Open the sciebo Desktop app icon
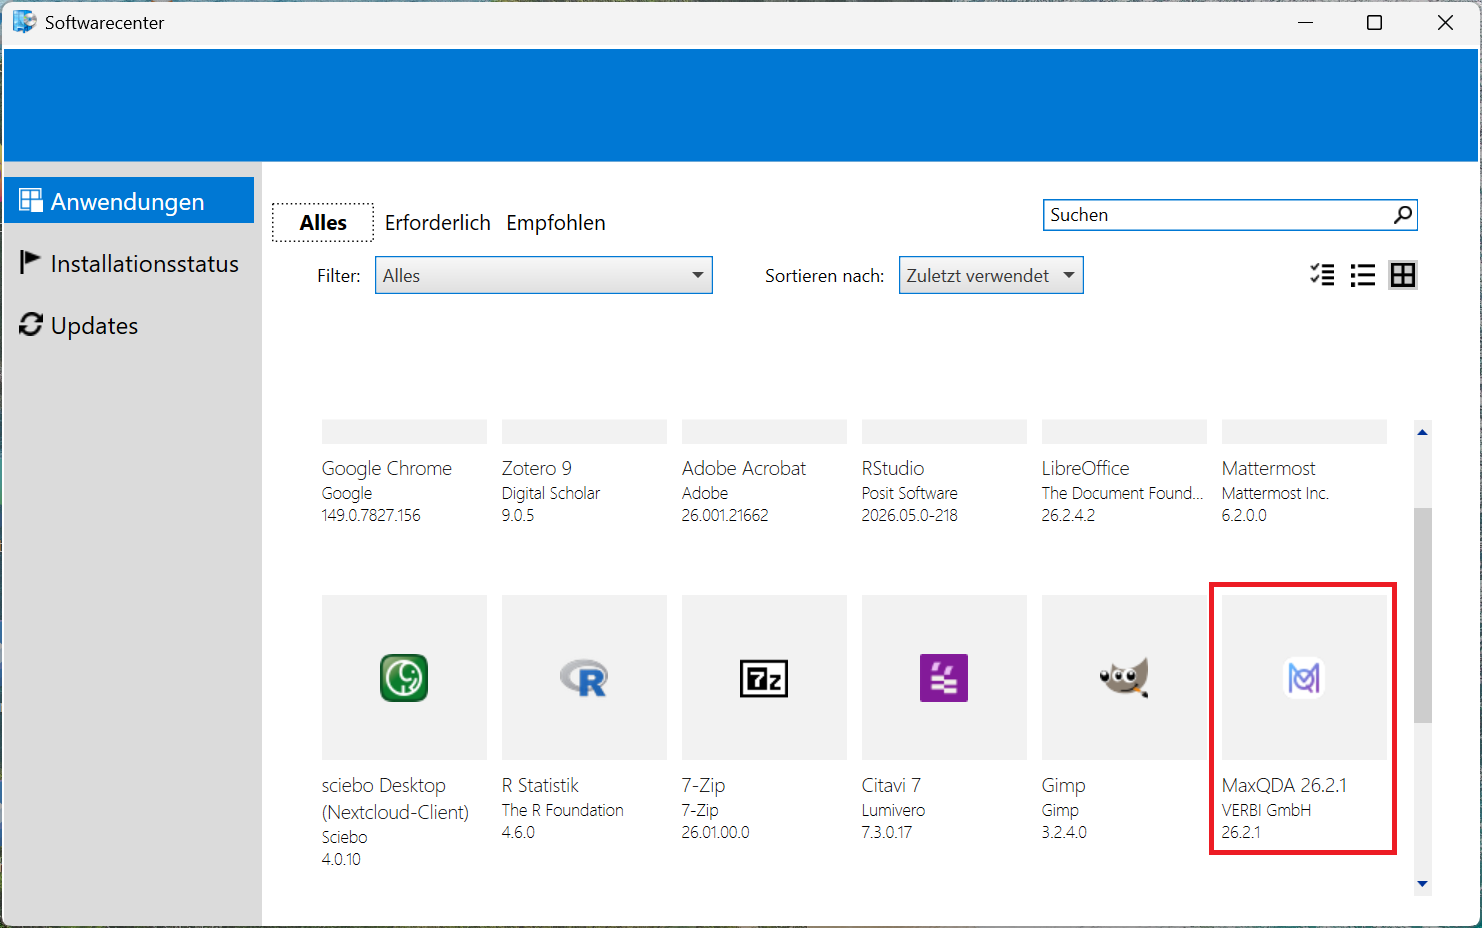The image size is (1482, 928). tap(404, 678)
